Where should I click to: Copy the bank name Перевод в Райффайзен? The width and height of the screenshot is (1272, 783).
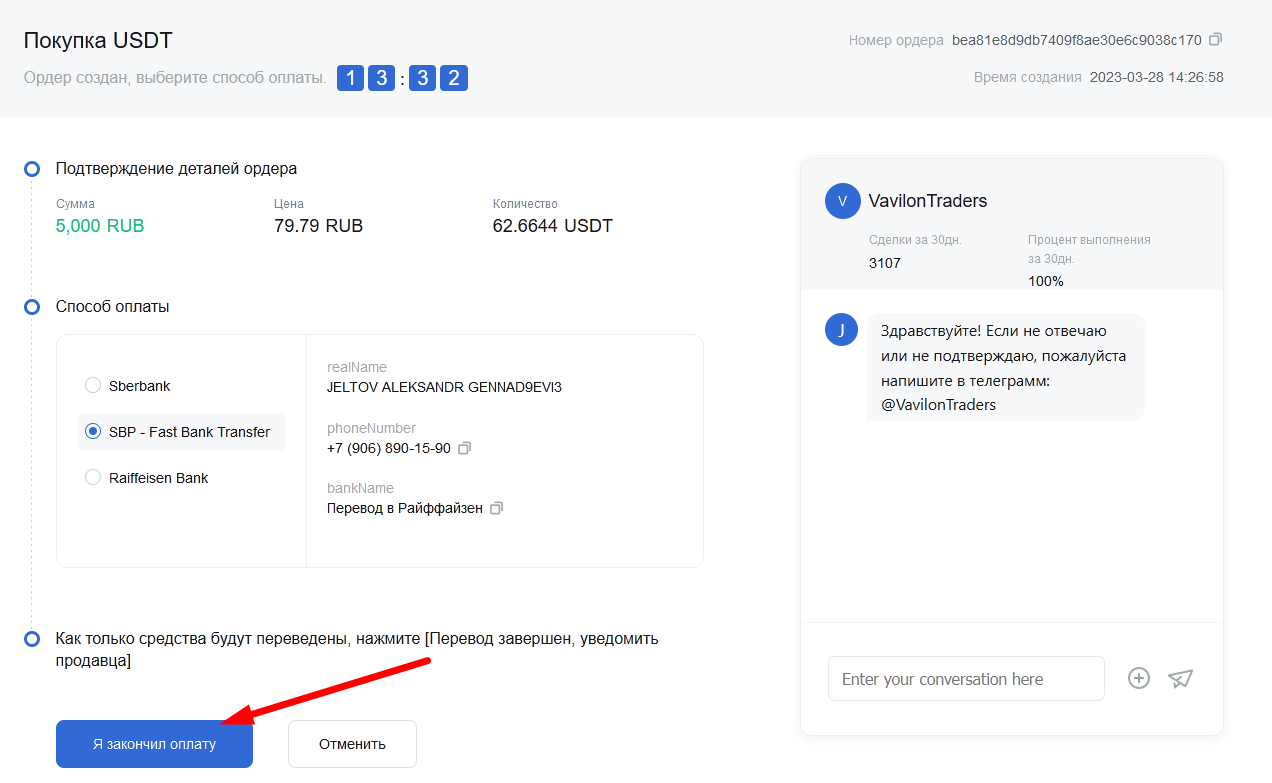click(496, 508)
